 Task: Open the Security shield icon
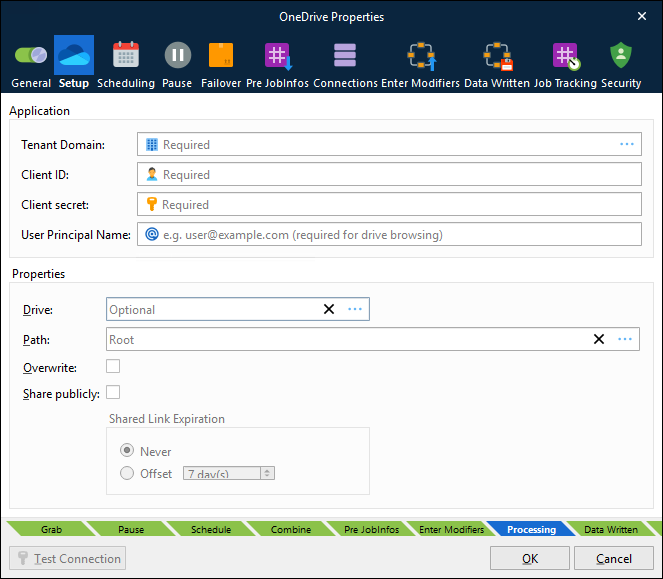[621, 55]
